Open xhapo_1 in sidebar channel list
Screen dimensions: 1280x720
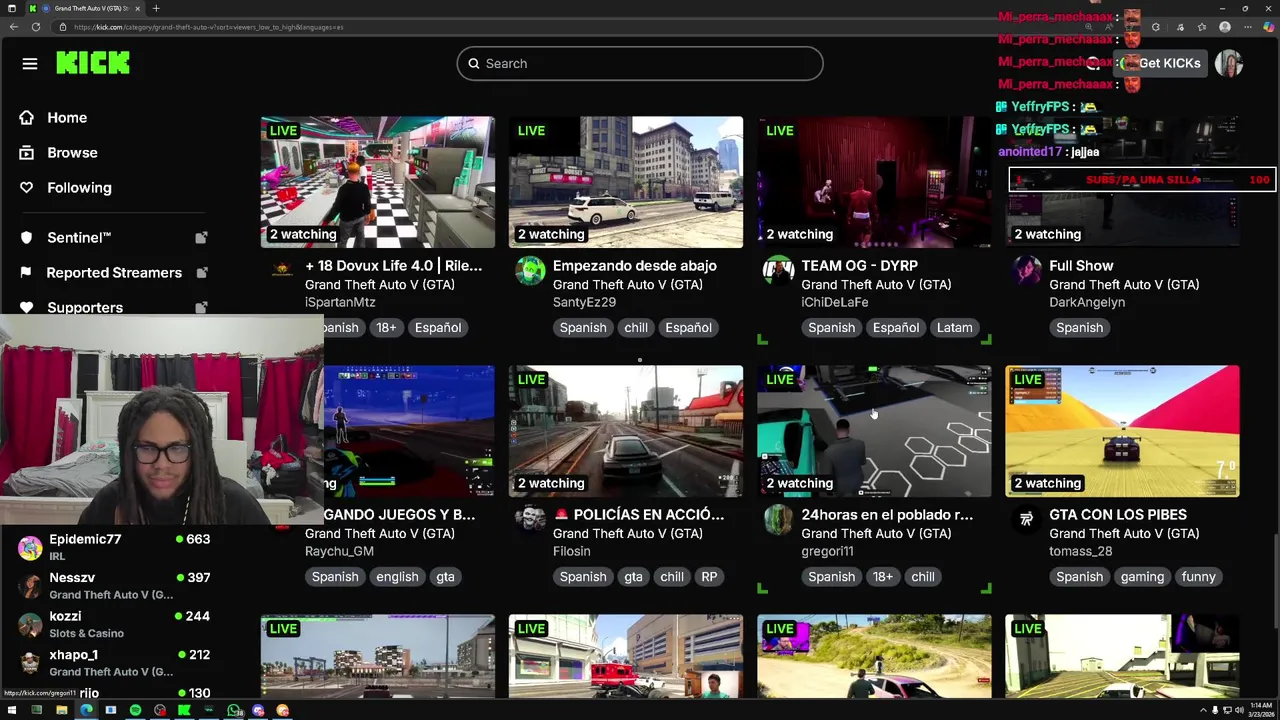click(115, 662)
